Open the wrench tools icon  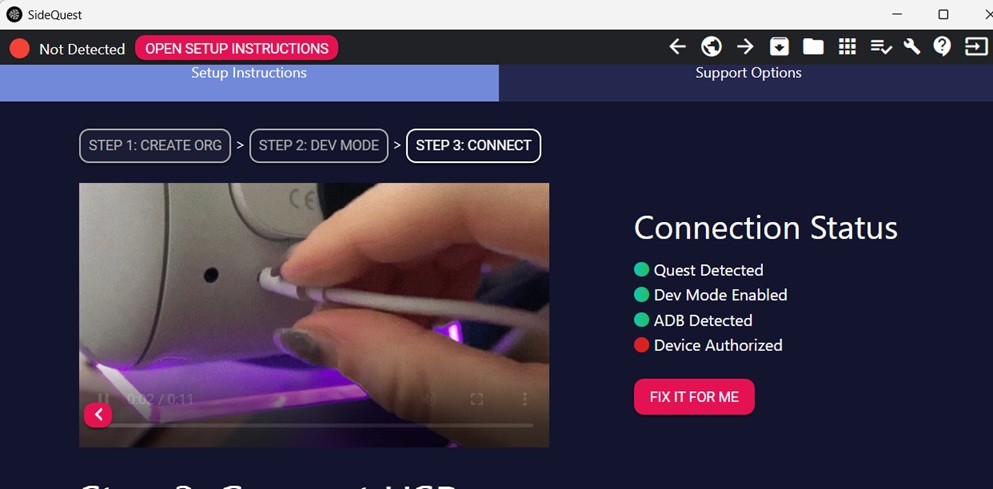coord(912,47)
